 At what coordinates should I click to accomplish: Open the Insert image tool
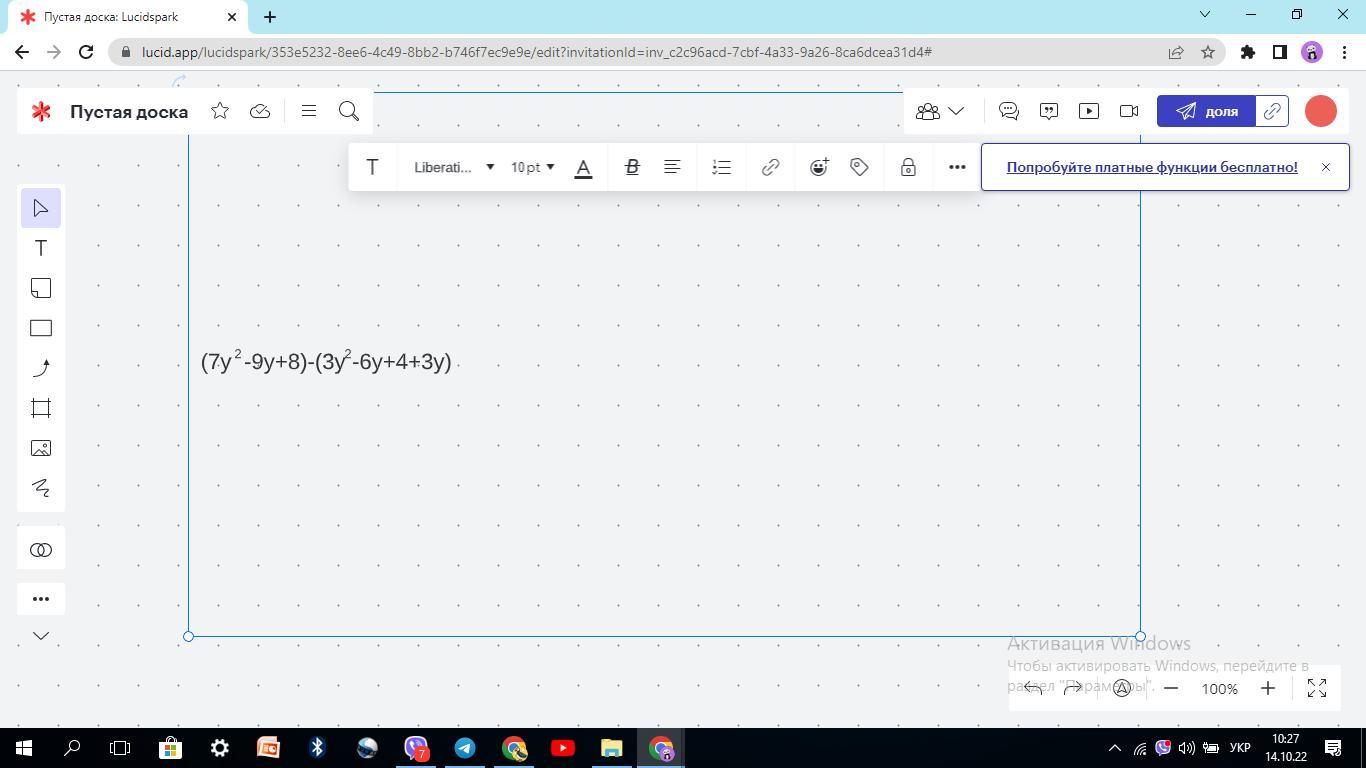(41, 448)
